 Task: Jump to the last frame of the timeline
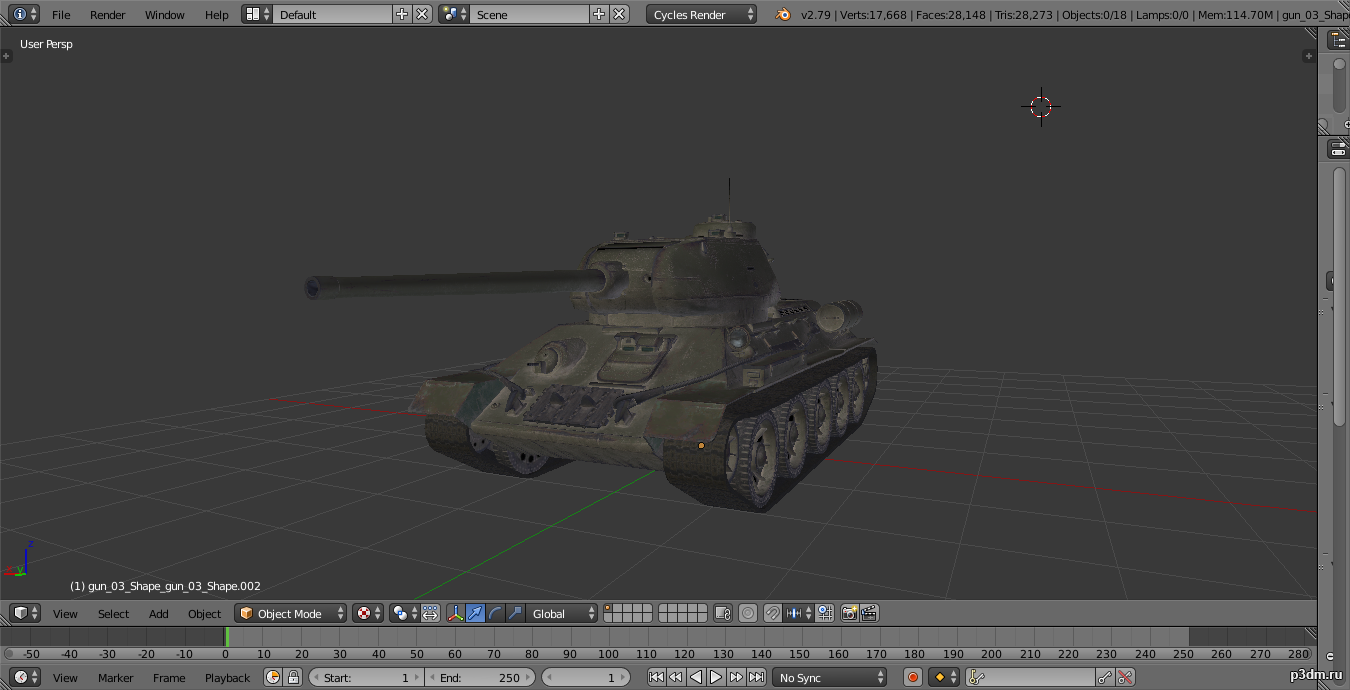point(756,677)
